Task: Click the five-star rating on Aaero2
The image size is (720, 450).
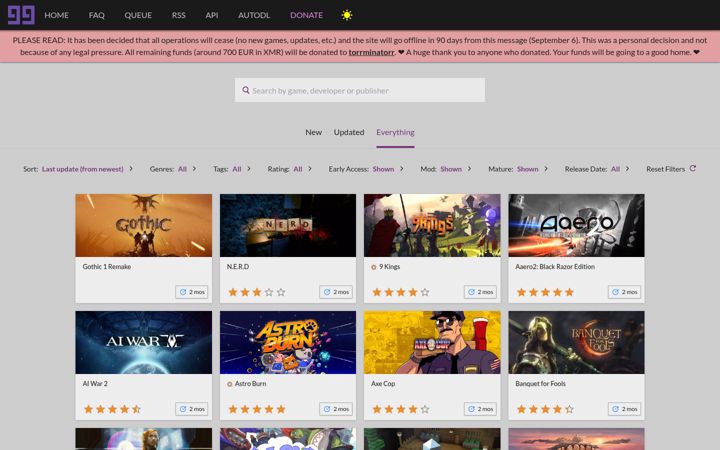Action: 545,292
